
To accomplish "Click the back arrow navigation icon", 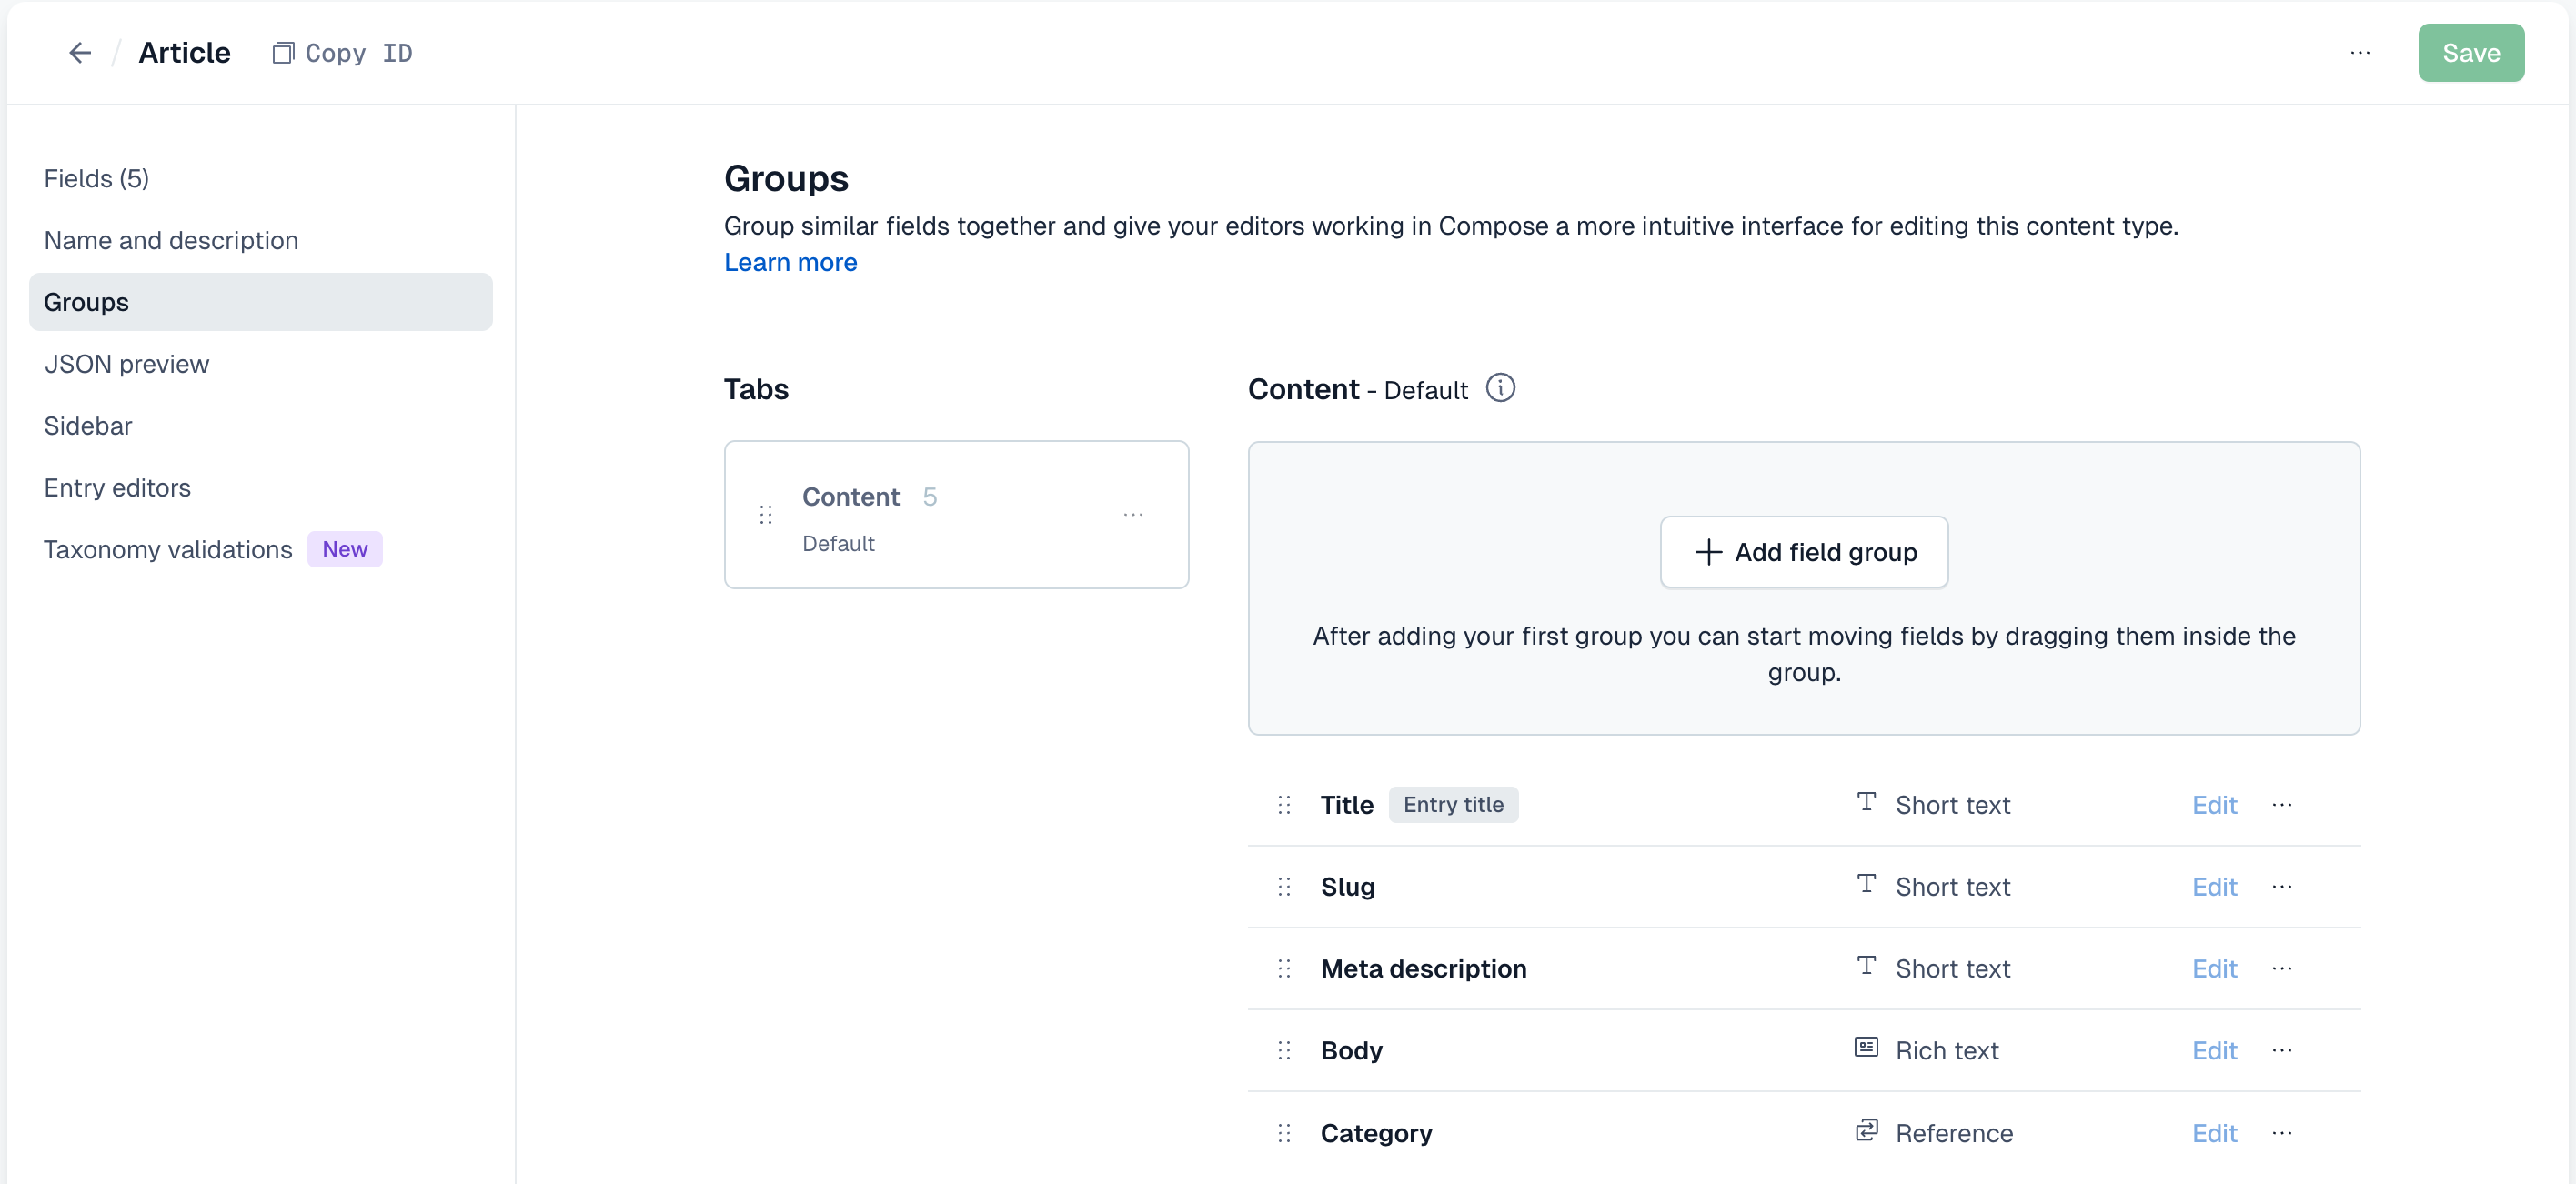I will coord(79,53).
